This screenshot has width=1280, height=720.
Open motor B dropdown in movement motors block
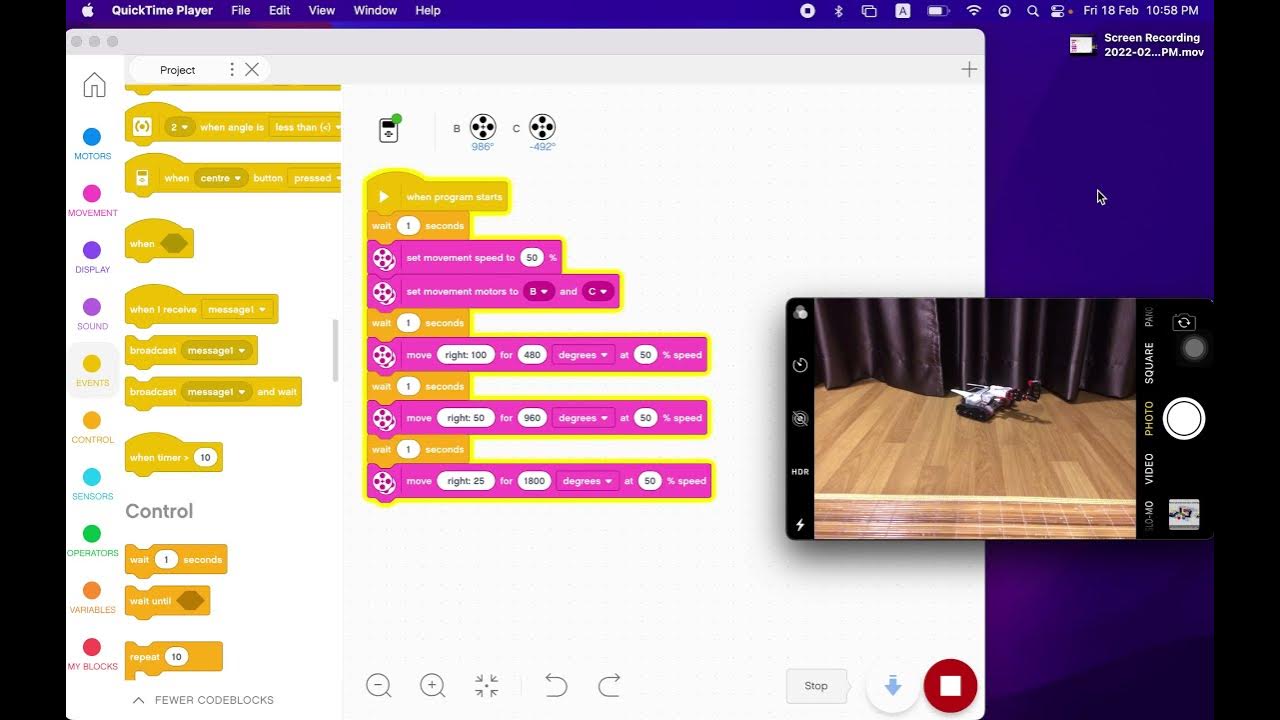[539, 291]
